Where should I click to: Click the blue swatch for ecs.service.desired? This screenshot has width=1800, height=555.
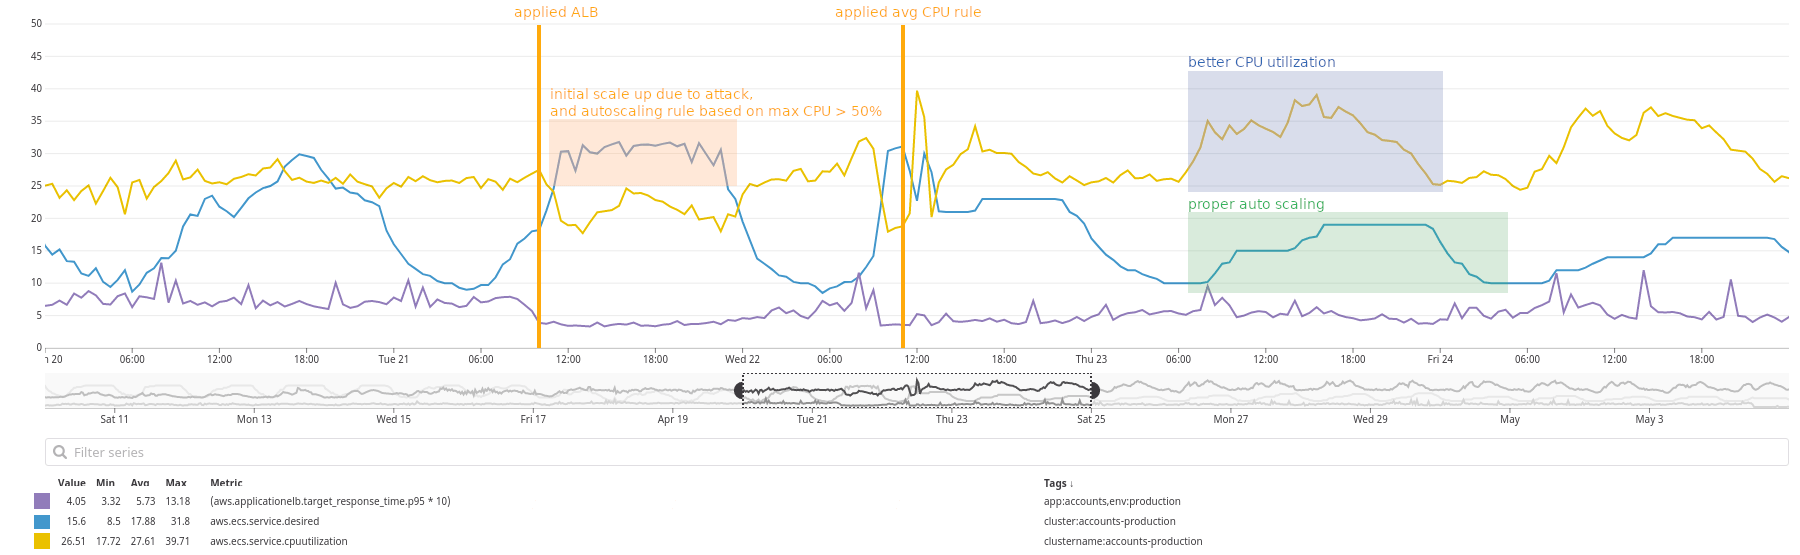pyautogui.click(x=42, y=521)
